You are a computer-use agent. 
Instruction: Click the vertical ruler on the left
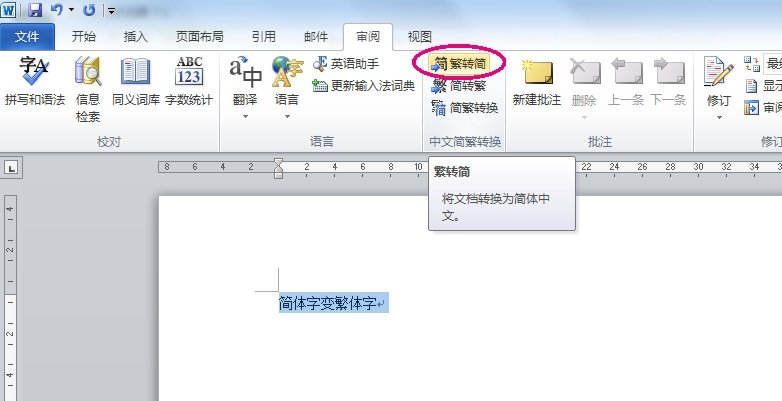tap(10, 298)
